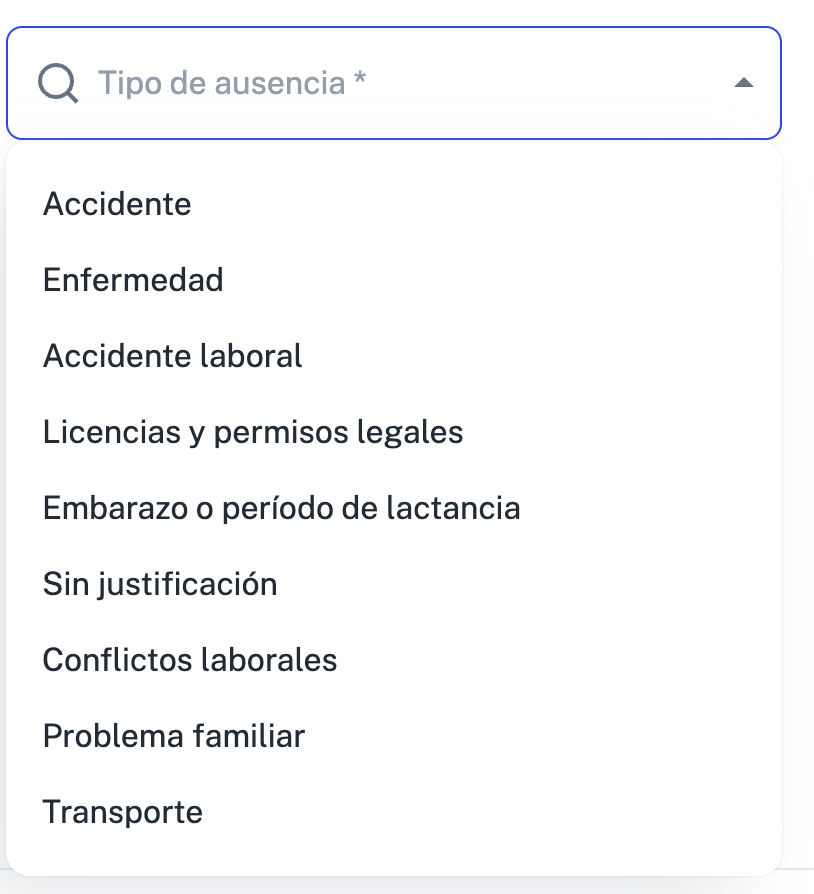This screenshot has width=814, height=894.
Task: Mark the absence as a work accident
Action: [393, 356]
